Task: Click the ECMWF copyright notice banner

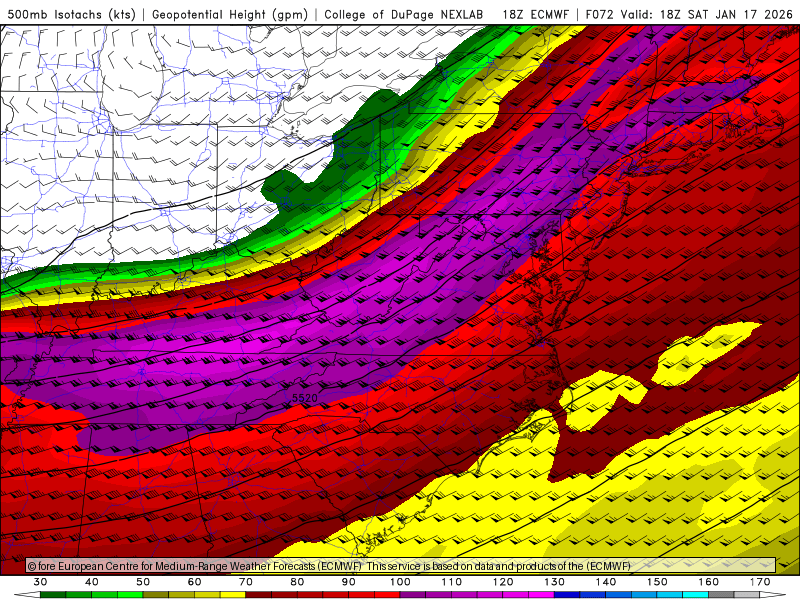Action: click(401, 566)
